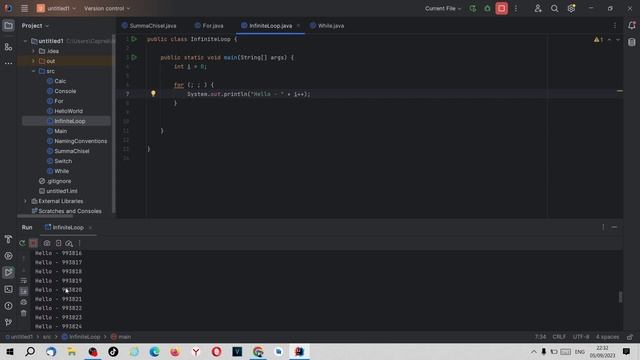Open the main hamburger menu

coord(24,8)
